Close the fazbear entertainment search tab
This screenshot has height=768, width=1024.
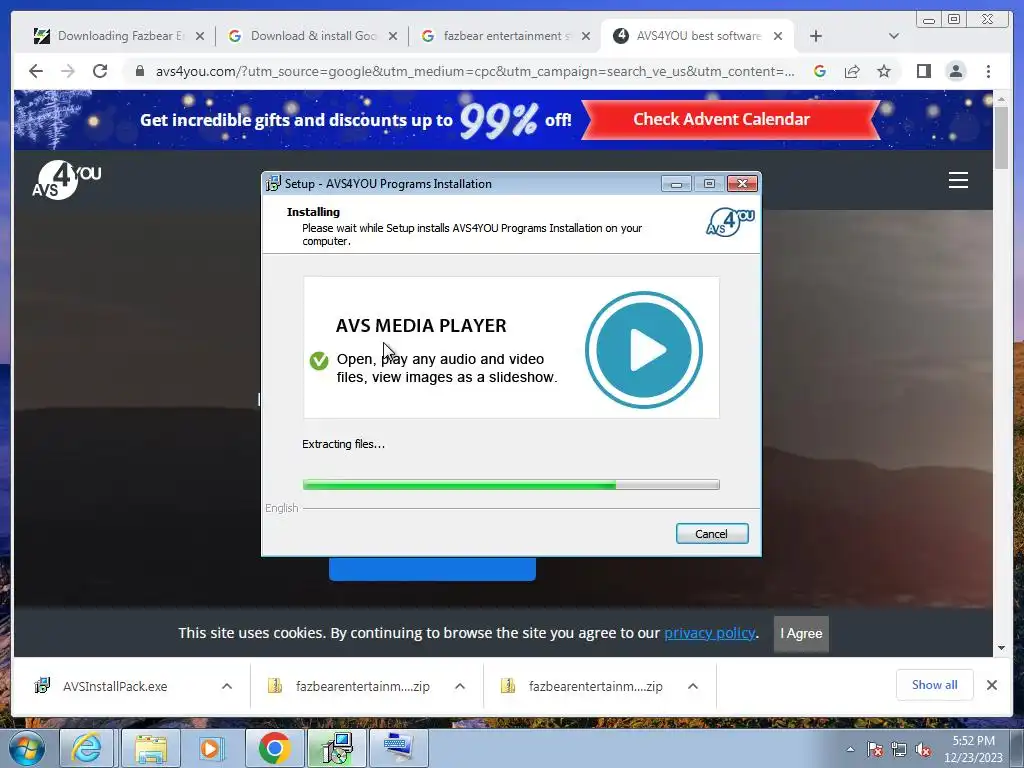(x=586, y=36)
